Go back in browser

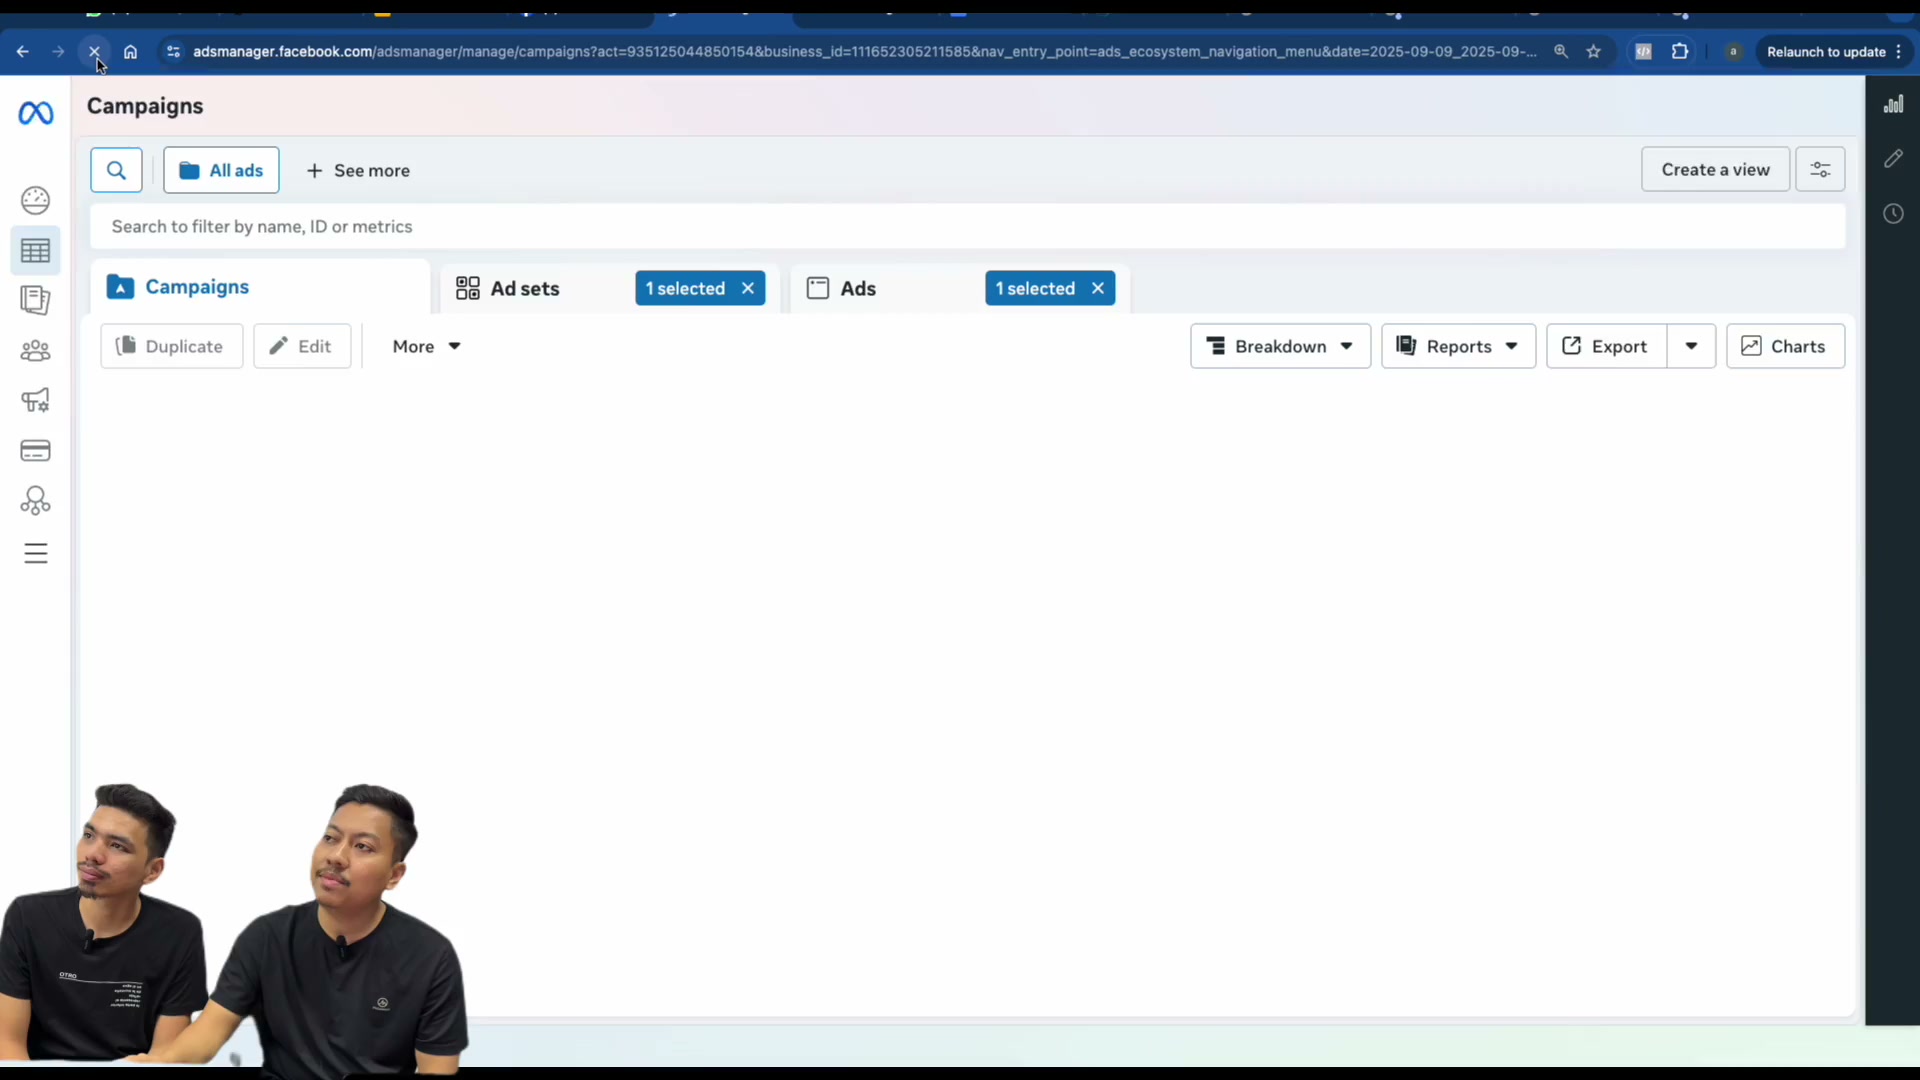(x=22, y=52)
